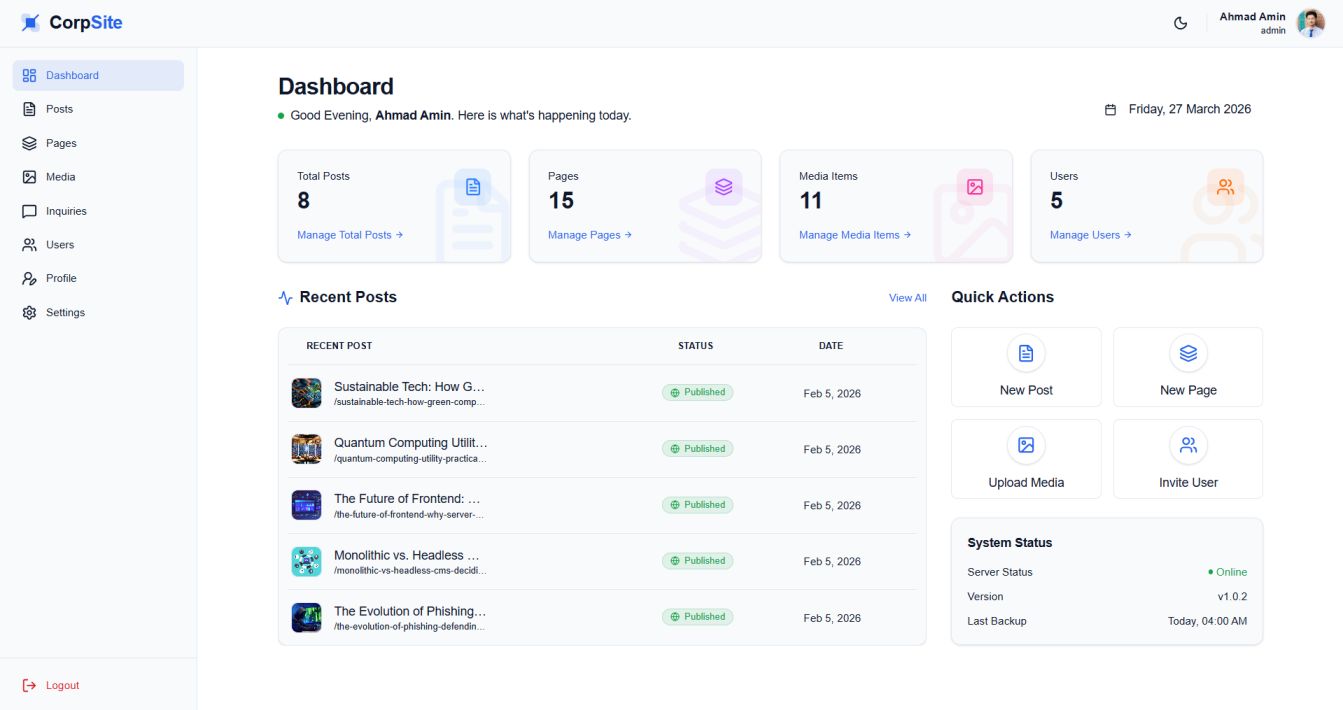Open the Media library icon

29,176
